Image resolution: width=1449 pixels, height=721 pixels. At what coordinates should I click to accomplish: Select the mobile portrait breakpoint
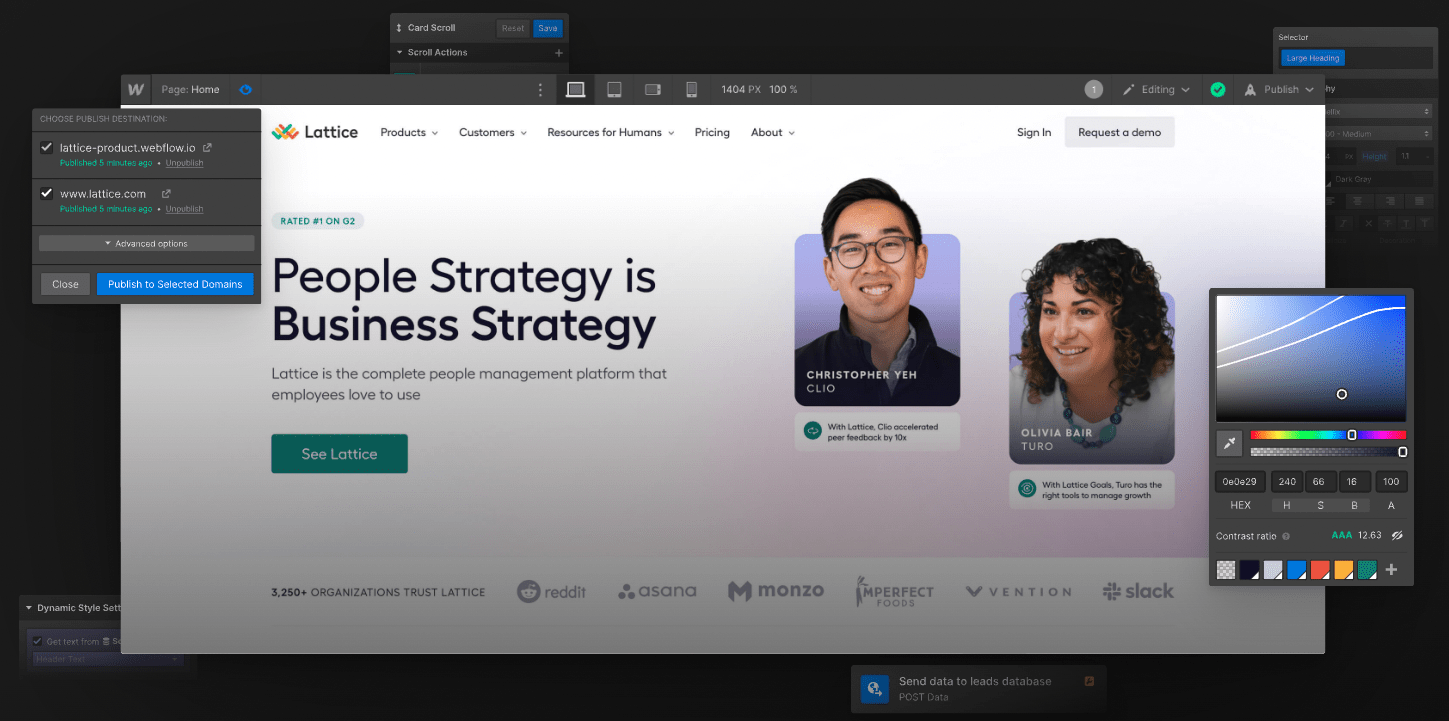pos(691,89)
